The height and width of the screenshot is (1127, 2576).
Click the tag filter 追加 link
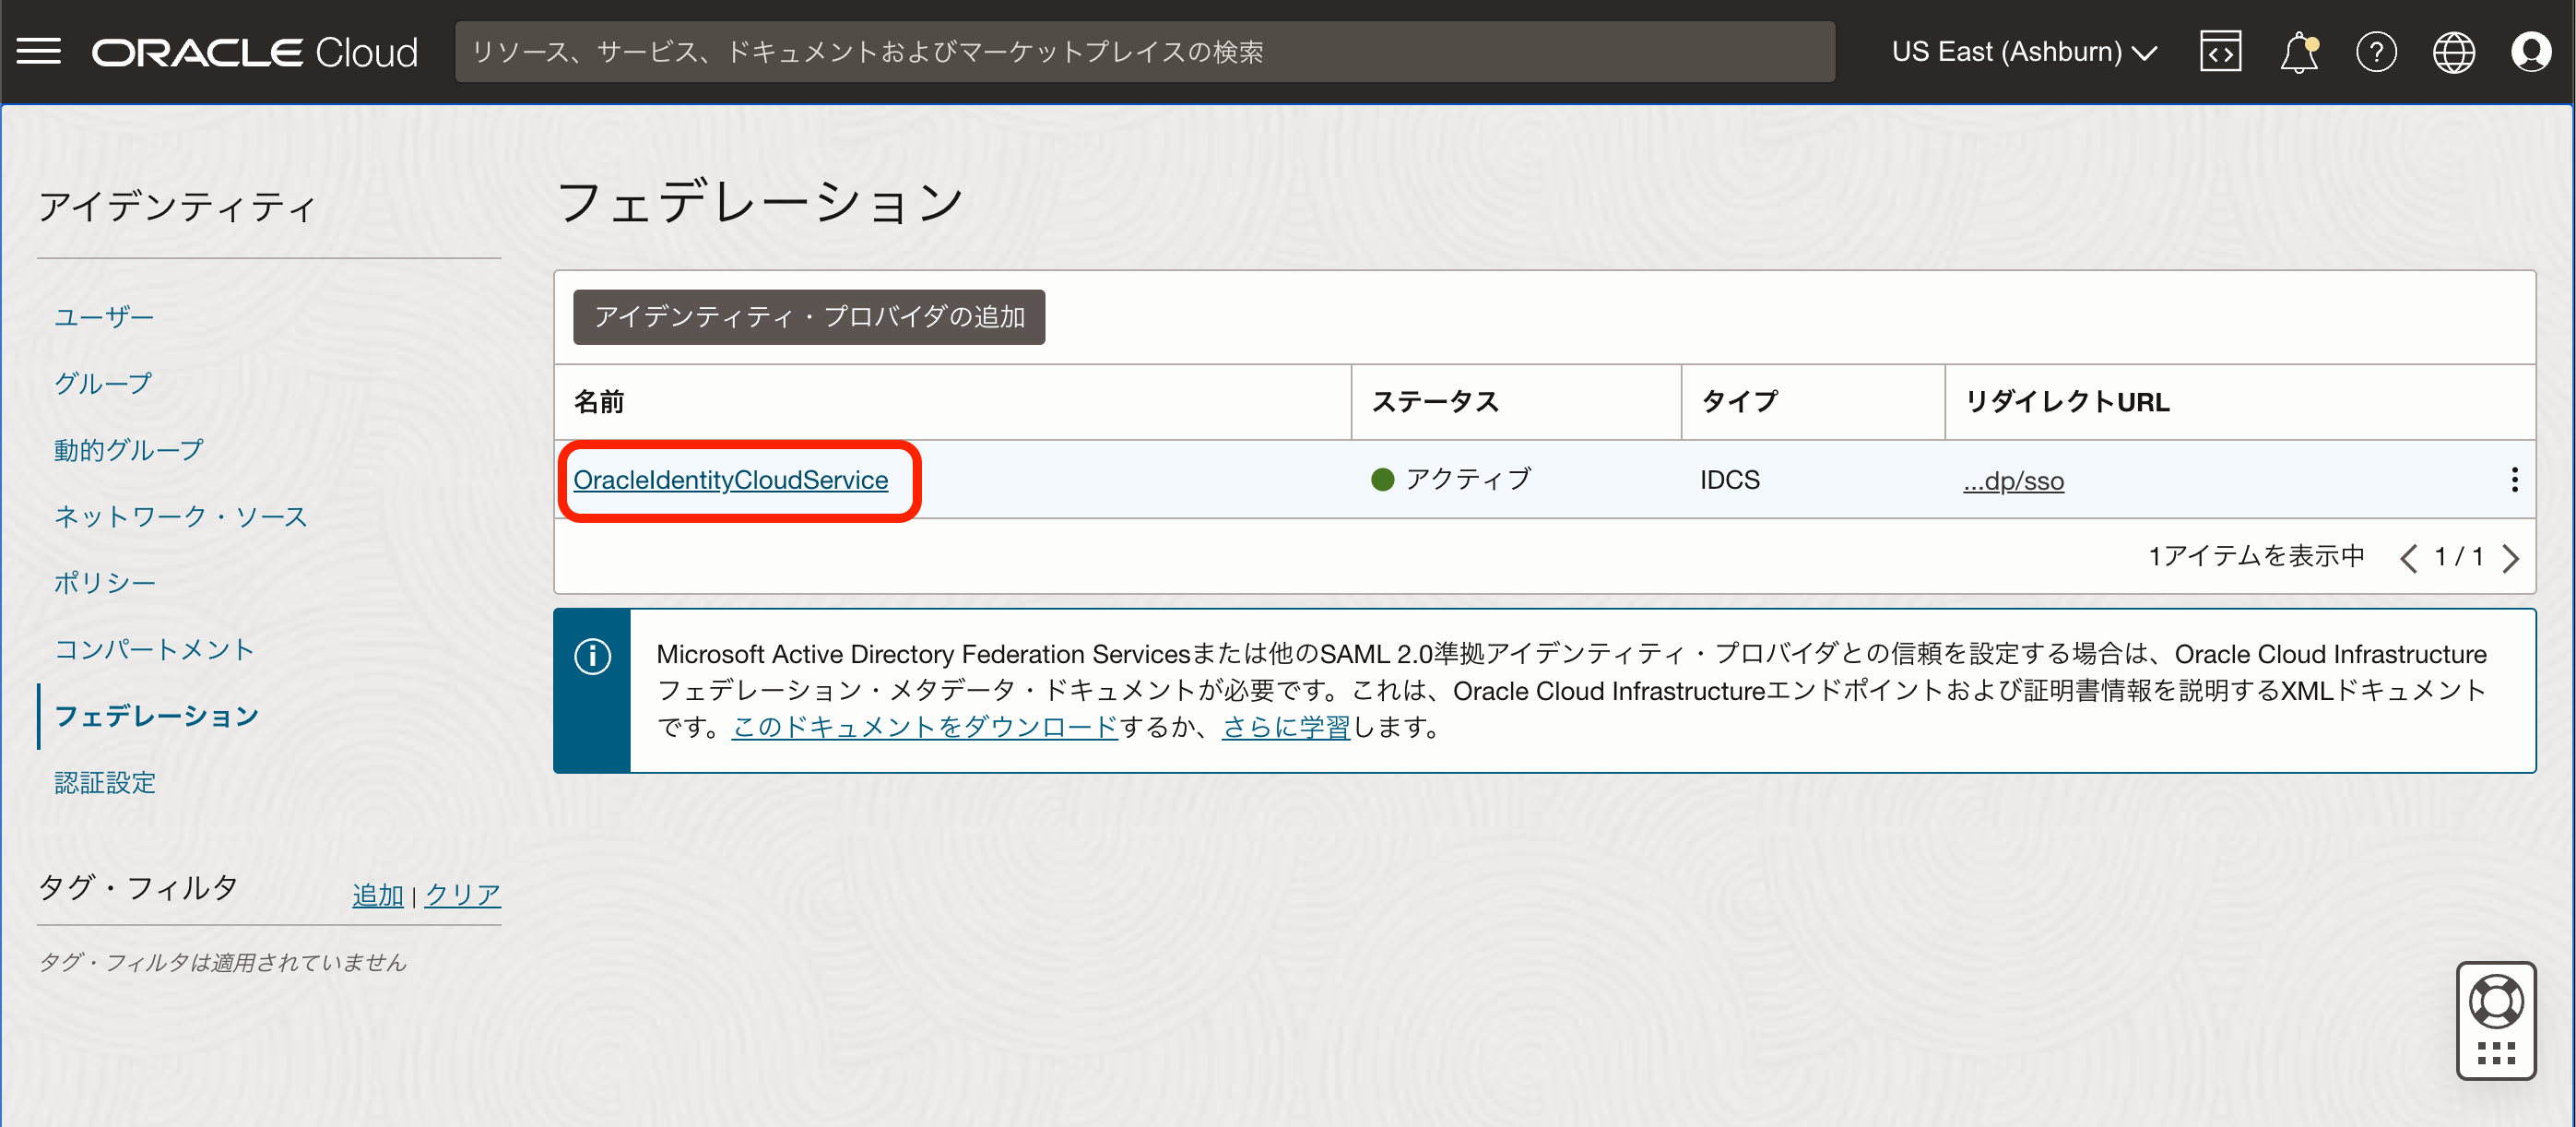coord(377,894)
